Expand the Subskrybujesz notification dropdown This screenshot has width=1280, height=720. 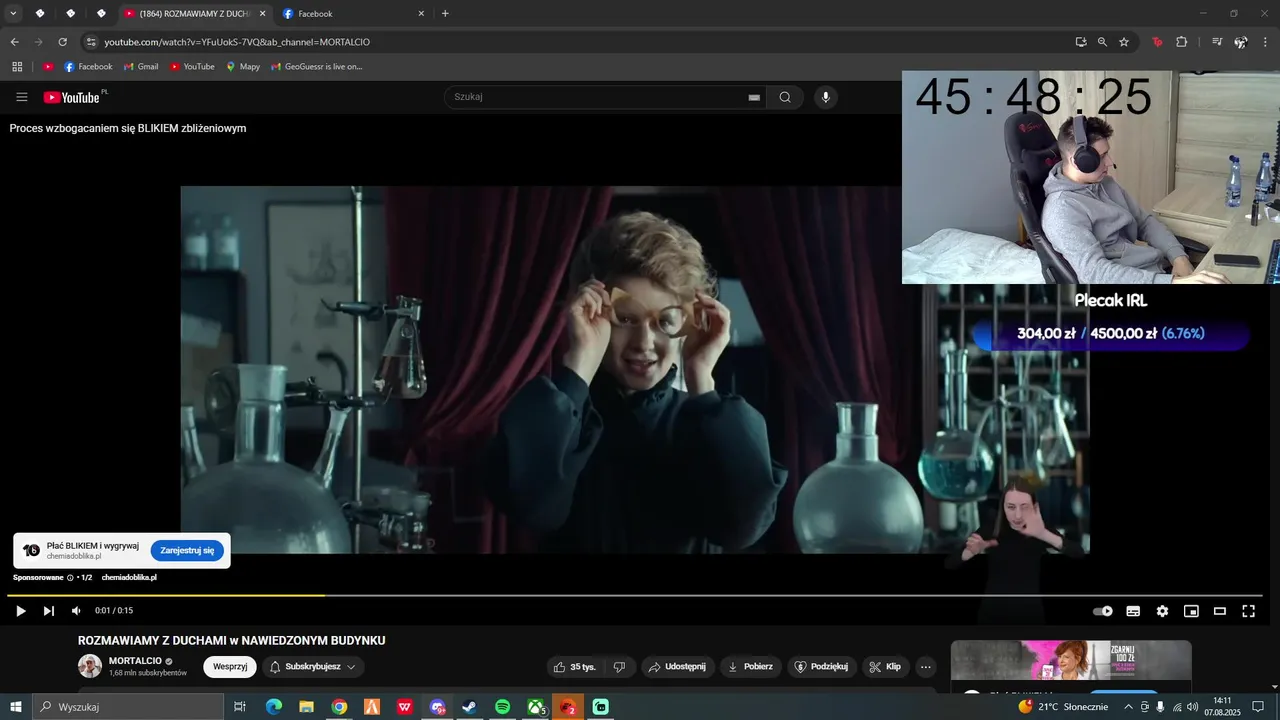click(x=312, y=667)
